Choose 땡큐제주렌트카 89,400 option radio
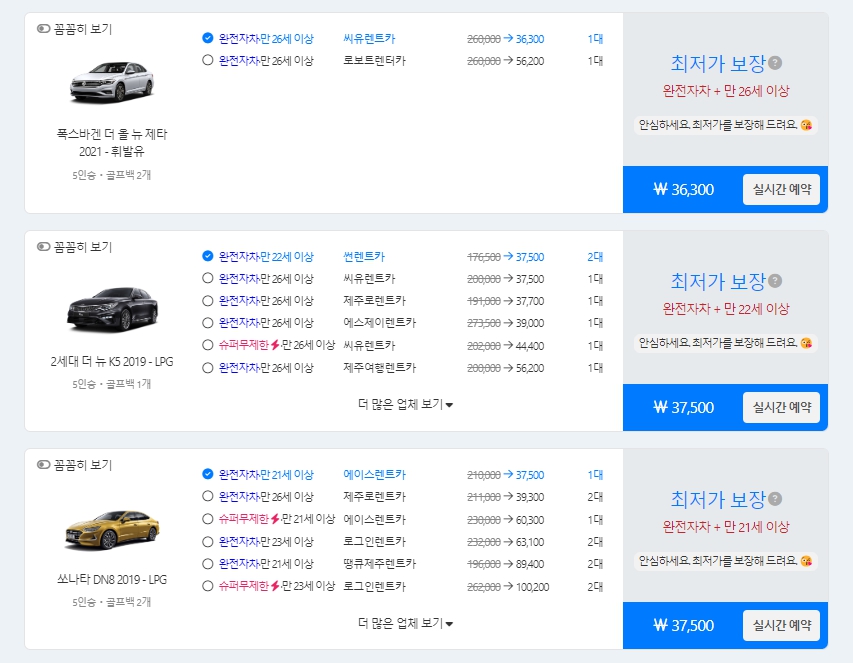This screenshot has width=853, height=663. (207, 563)
